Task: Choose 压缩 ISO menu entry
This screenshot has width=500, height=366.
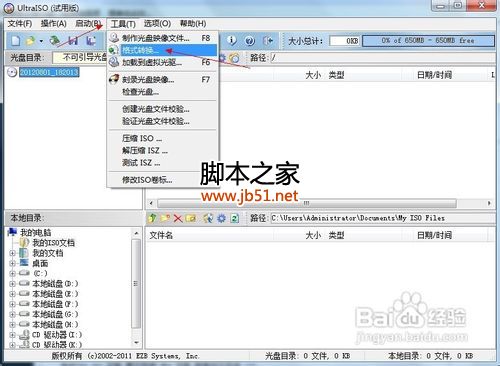Action: coord(163,138)
